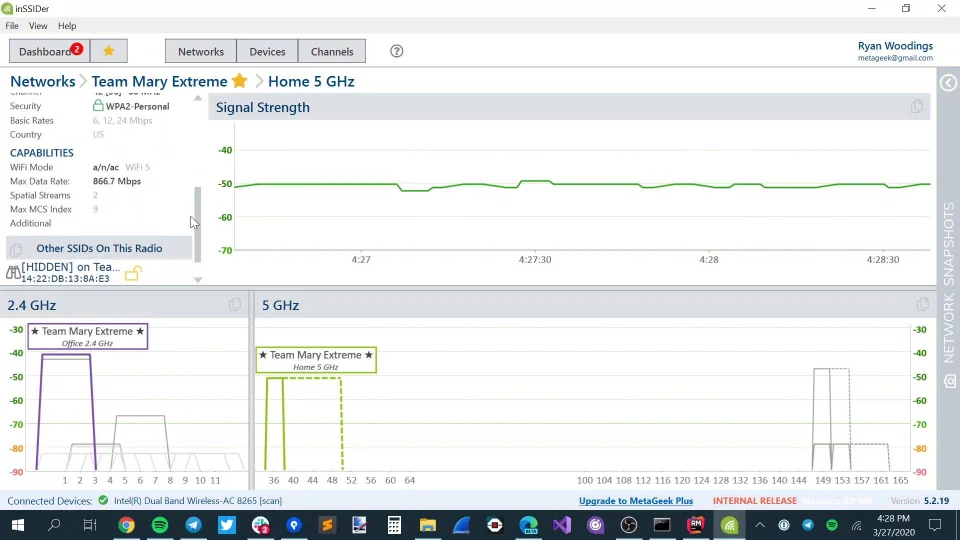
Task: Switch to the Devices tab
Action: (x=267, y=51)
